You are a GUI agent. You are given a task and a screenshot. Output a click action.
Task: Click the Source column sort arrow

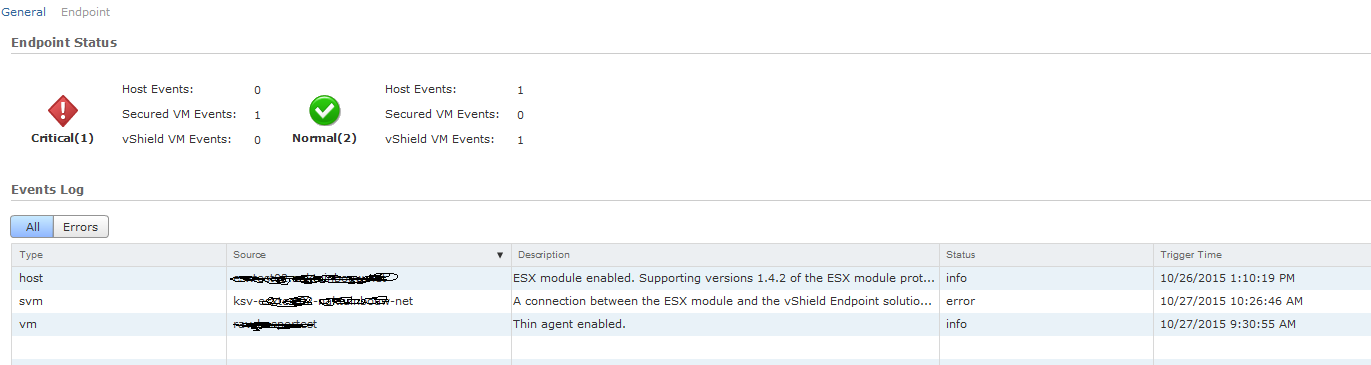tap(500, 255)
